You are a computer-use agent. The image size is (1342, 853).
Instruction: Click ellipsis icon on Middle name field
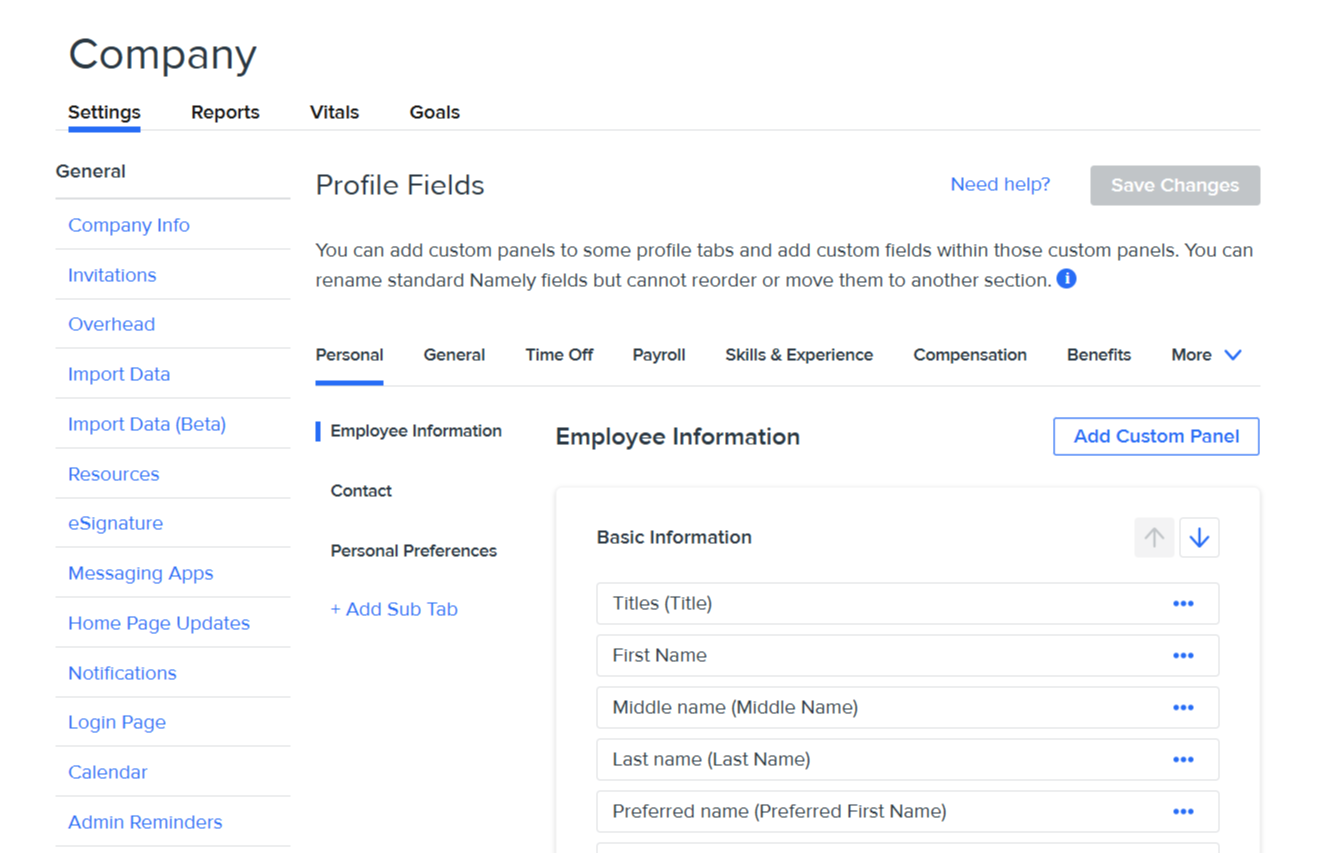coord(1183,708)
